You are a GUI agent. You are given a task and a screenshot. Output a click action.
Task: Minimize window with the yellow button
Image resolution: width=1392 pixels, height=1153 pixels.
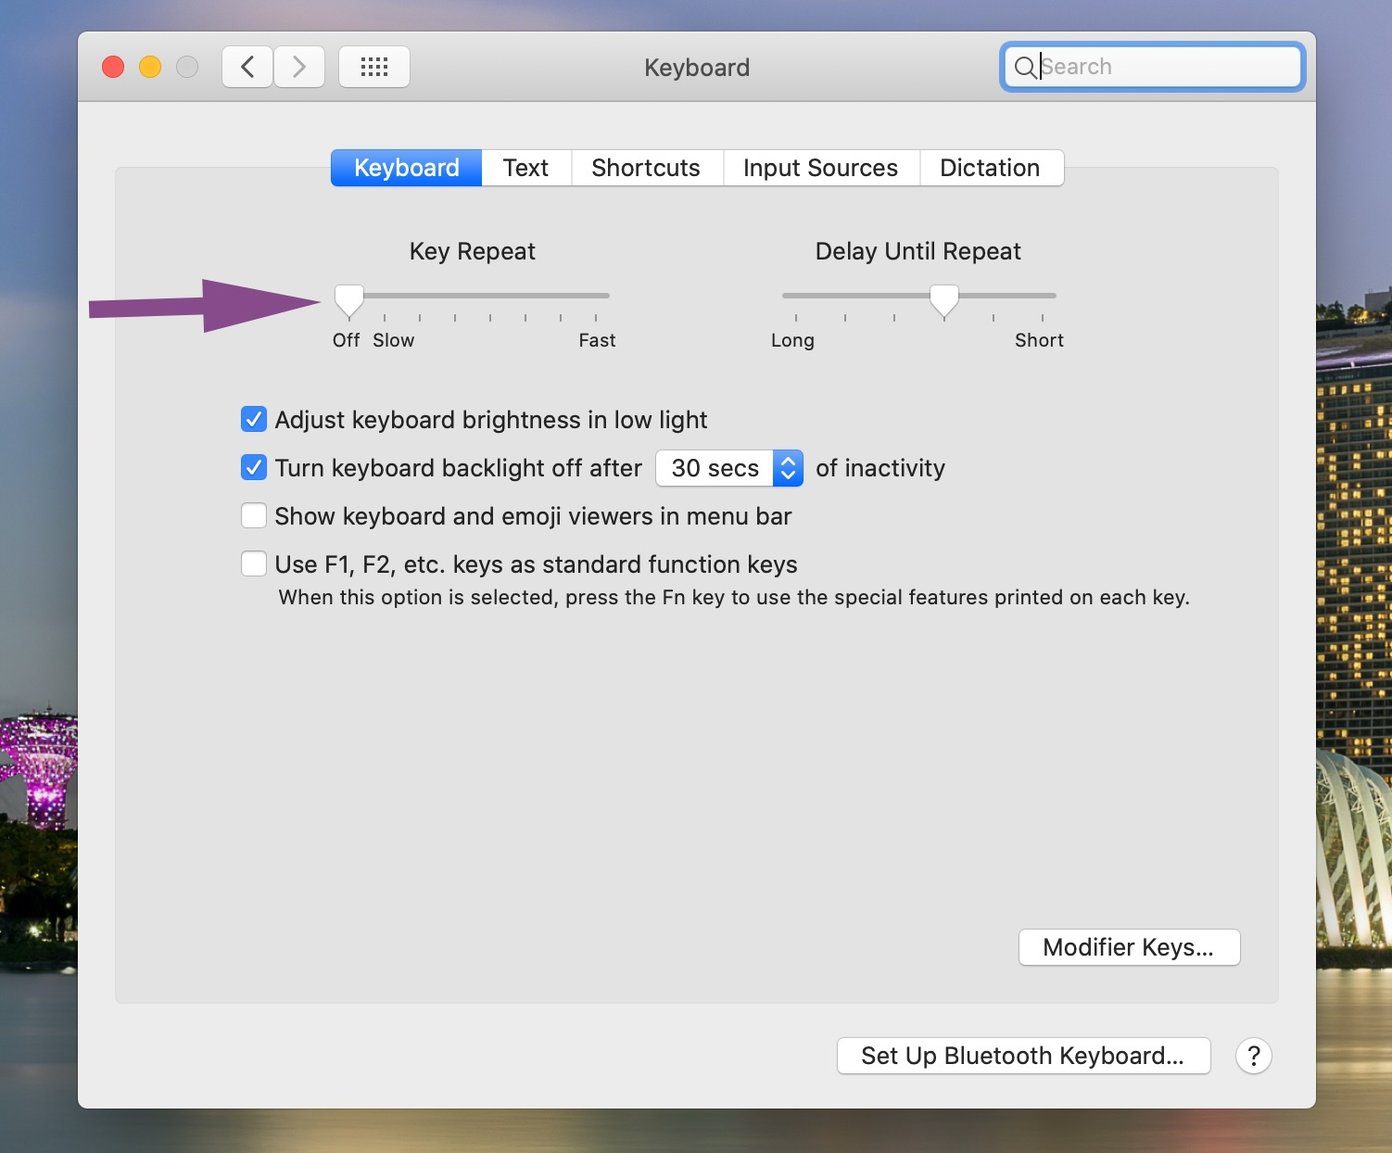[150, 67]
